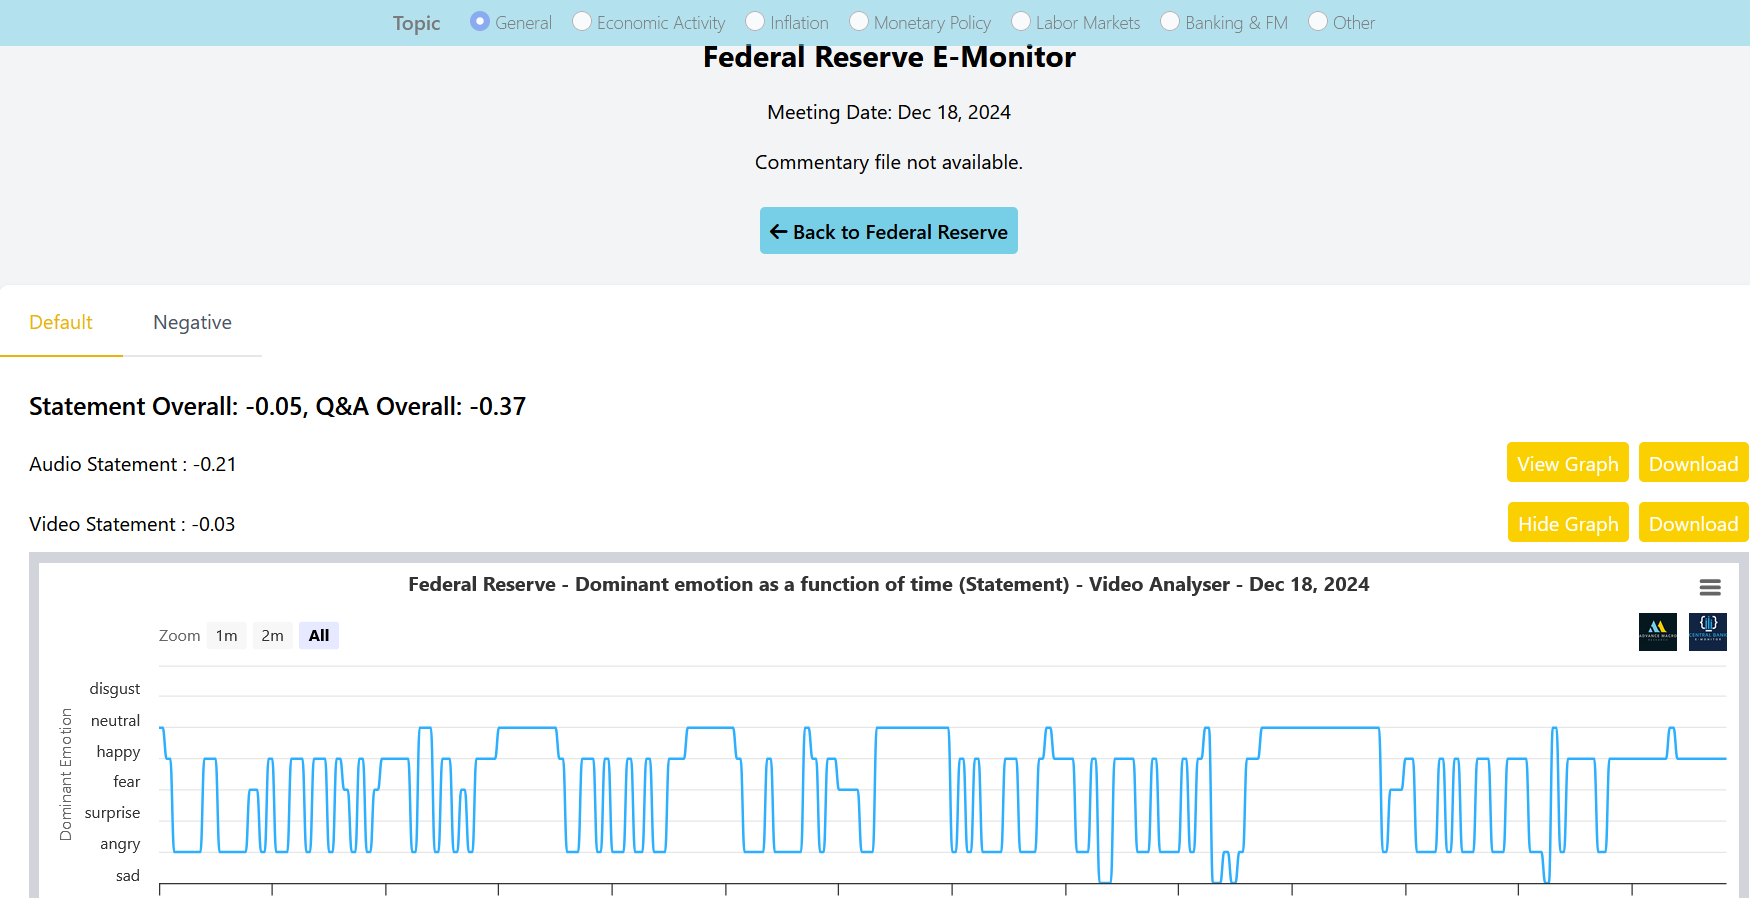Click the Central Bank E-Monitor logo icon
The height and width of the screenshot is (898, 1750).
(1707, 632)
